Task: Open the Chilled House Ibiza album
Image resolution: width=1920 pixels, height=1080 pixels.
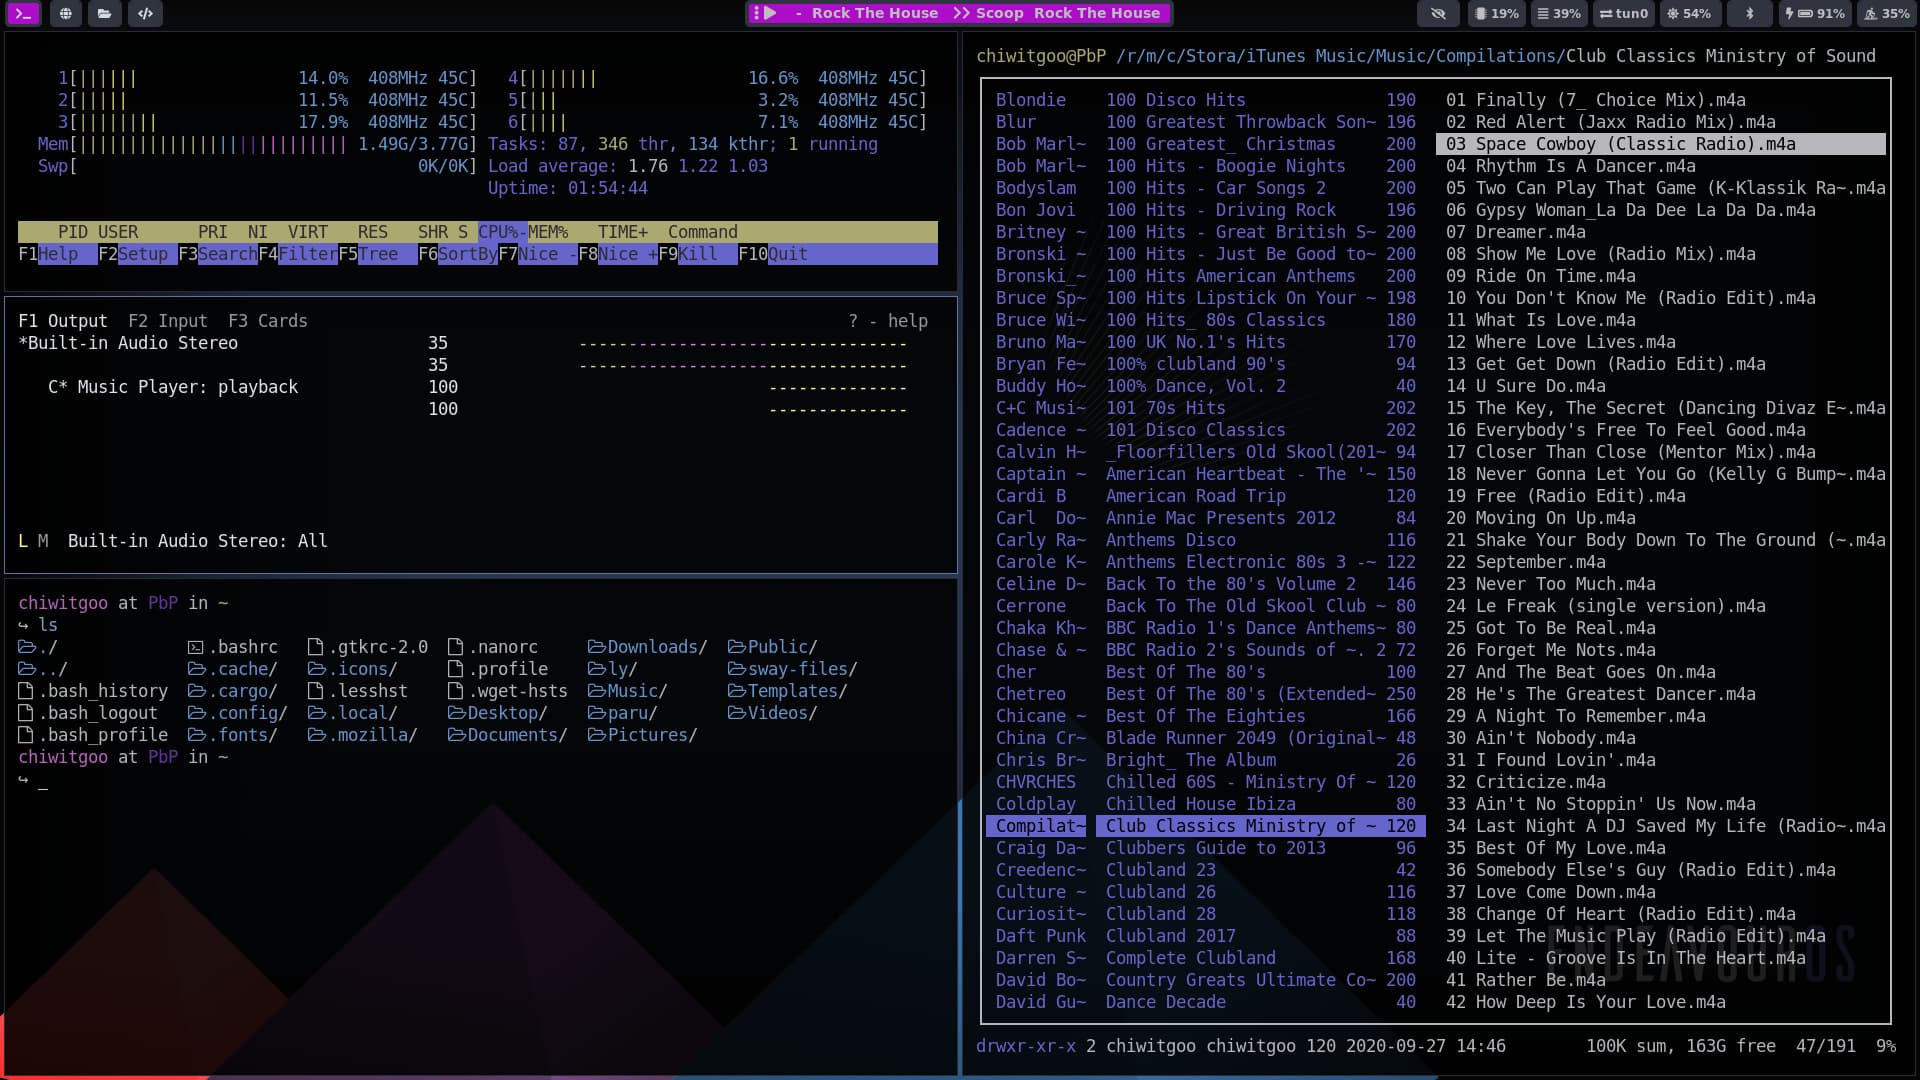Action: (x=1261, y=804)
